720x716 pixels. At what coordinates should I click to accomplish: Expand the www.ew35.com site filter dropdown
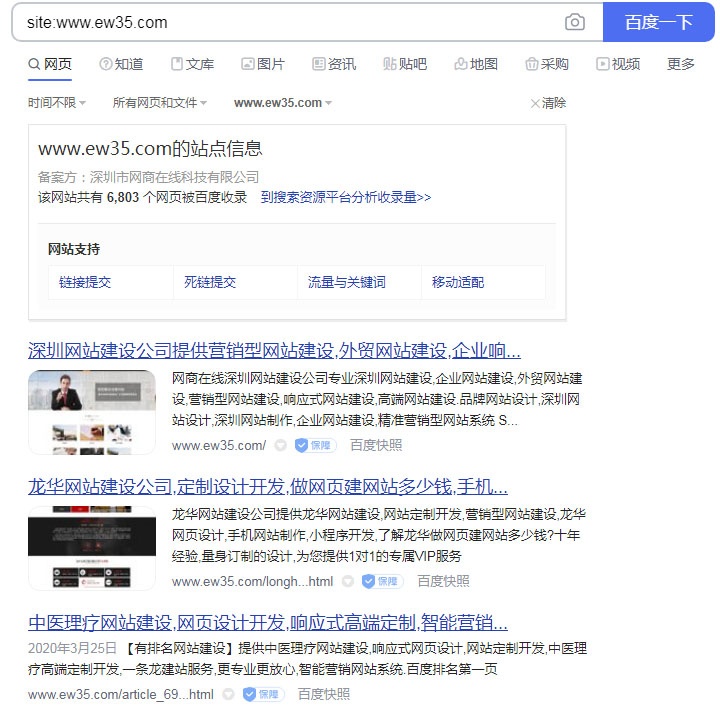282,103
